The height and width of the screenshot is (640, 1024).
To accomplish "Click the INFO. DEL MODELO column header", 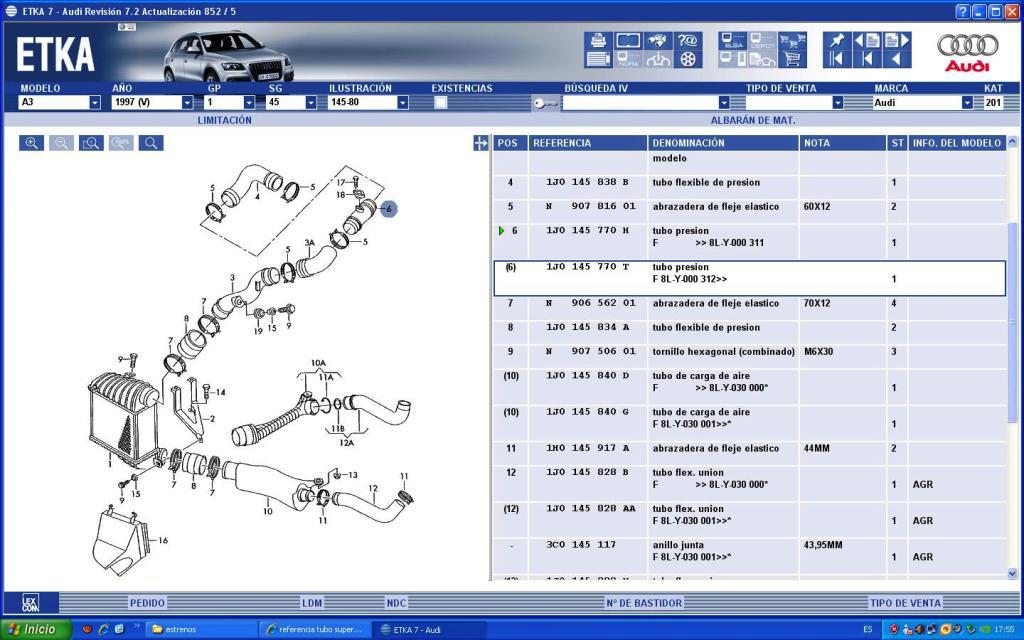I will [x=957, y=143].
